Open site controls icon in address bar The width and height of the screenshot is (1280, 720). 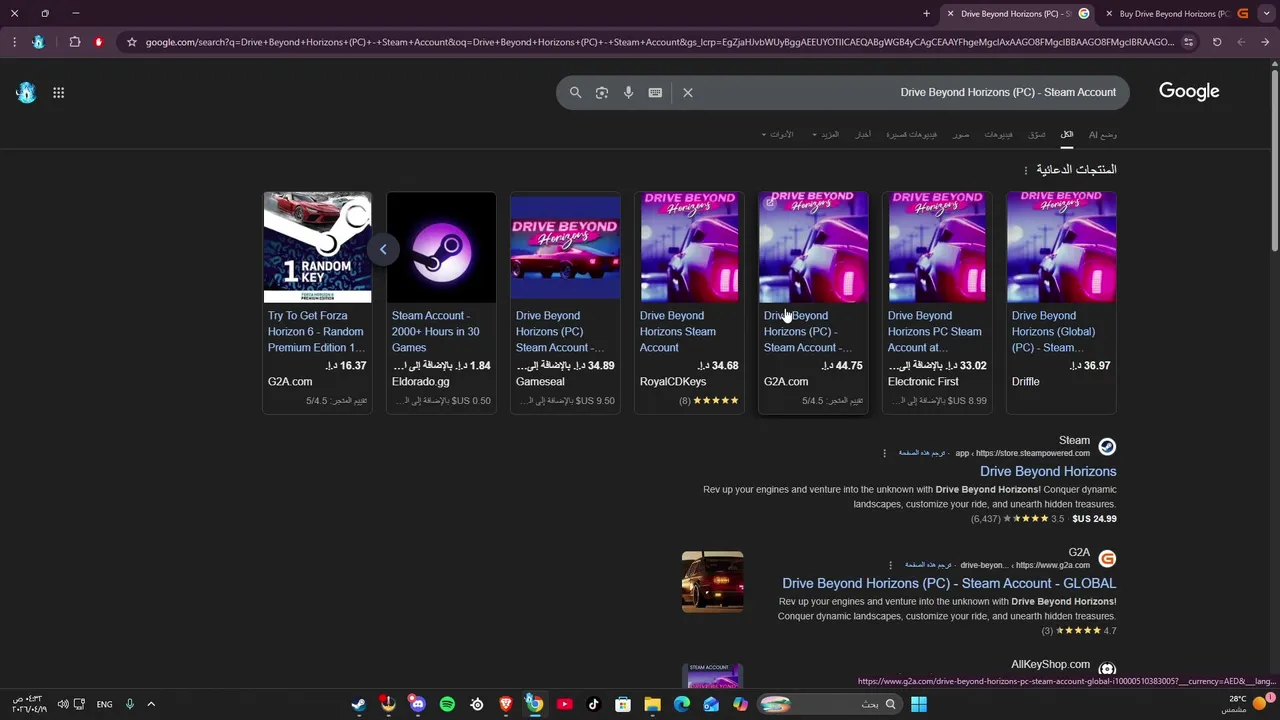pyautogui.click(x=1188, y=42)
